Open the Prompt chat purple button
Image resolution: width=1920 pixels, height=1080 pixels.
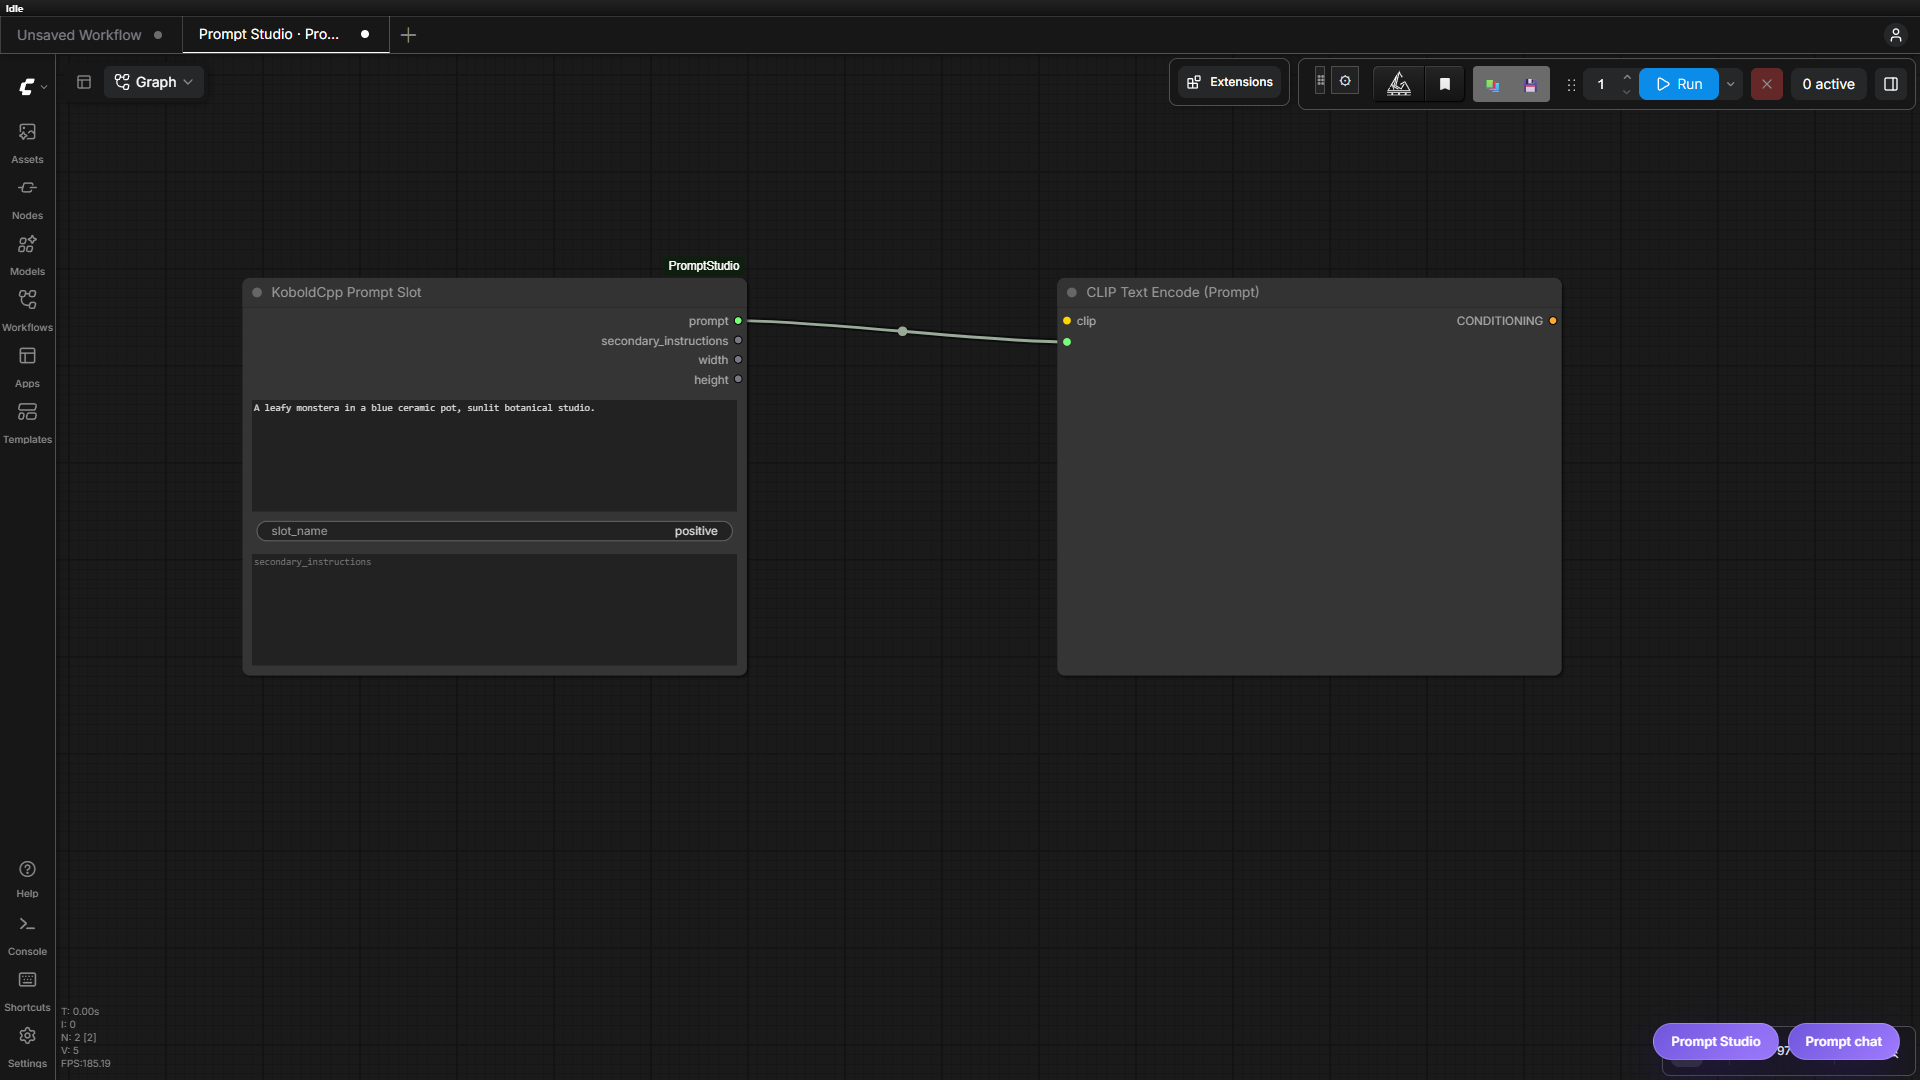tap(1843, 1041)
